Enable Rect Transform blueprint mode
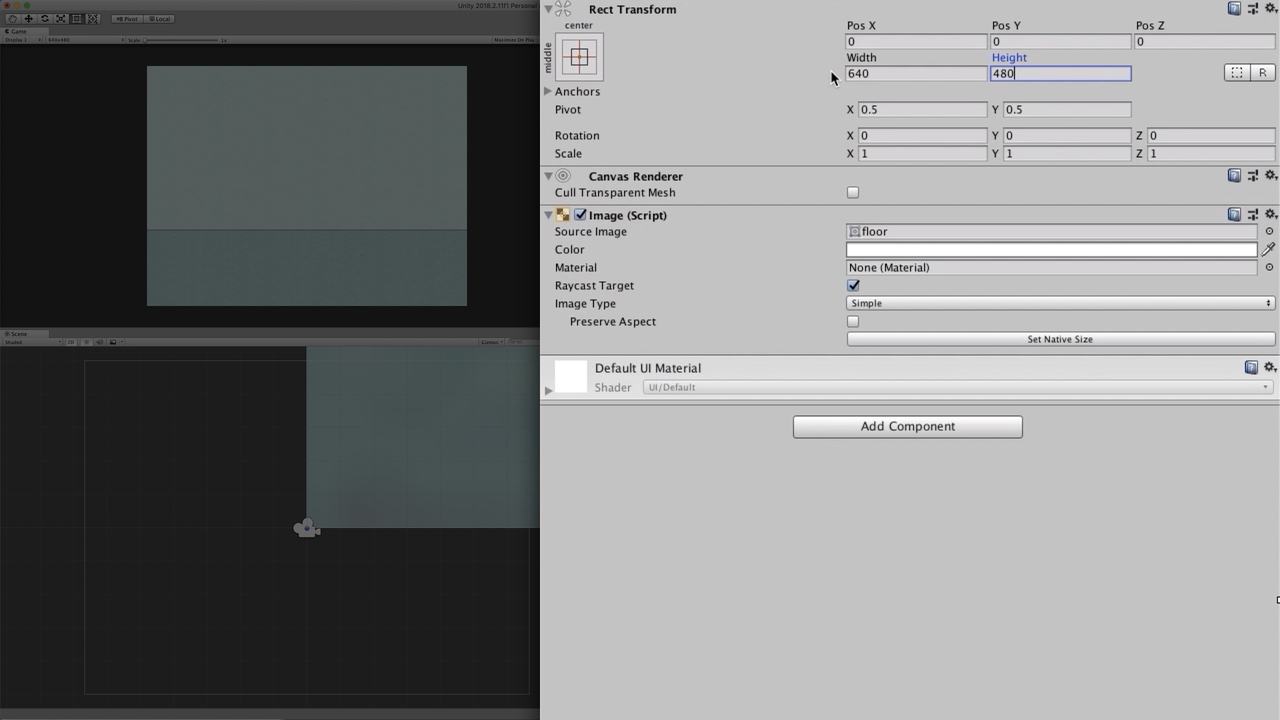Screen dimensions: 1280x720 click(1237, 73)
